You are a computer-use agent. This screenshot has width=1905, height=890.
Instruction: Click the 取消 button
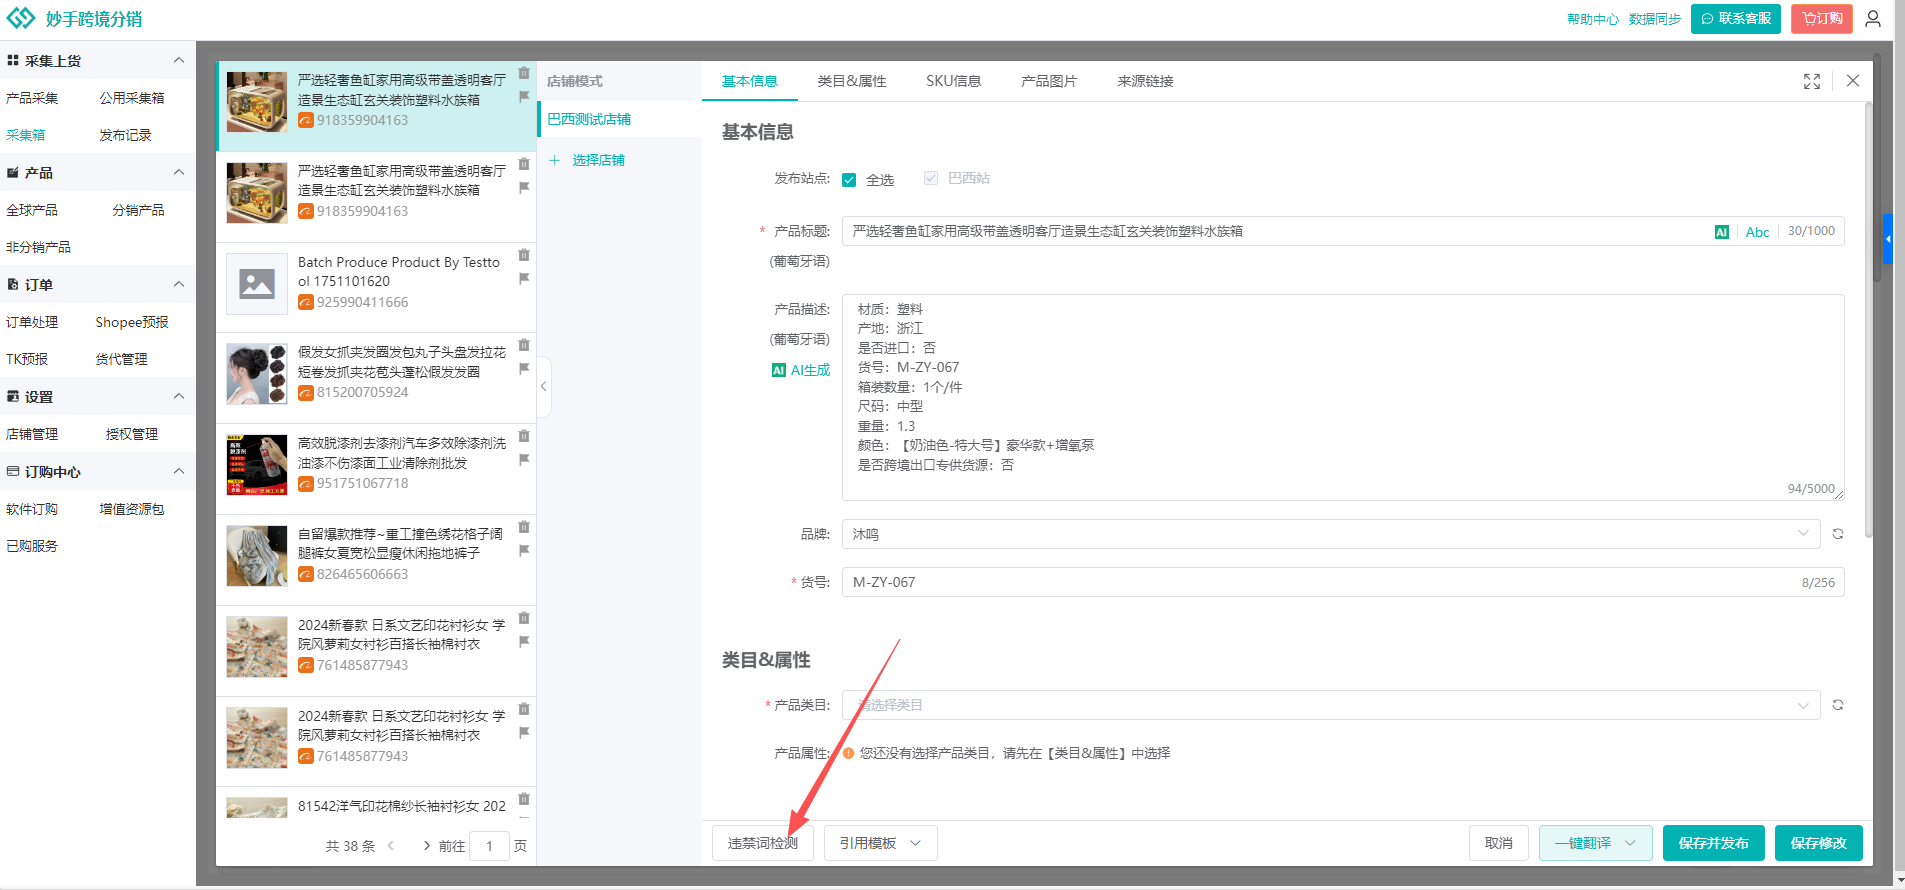point(1499,843)
